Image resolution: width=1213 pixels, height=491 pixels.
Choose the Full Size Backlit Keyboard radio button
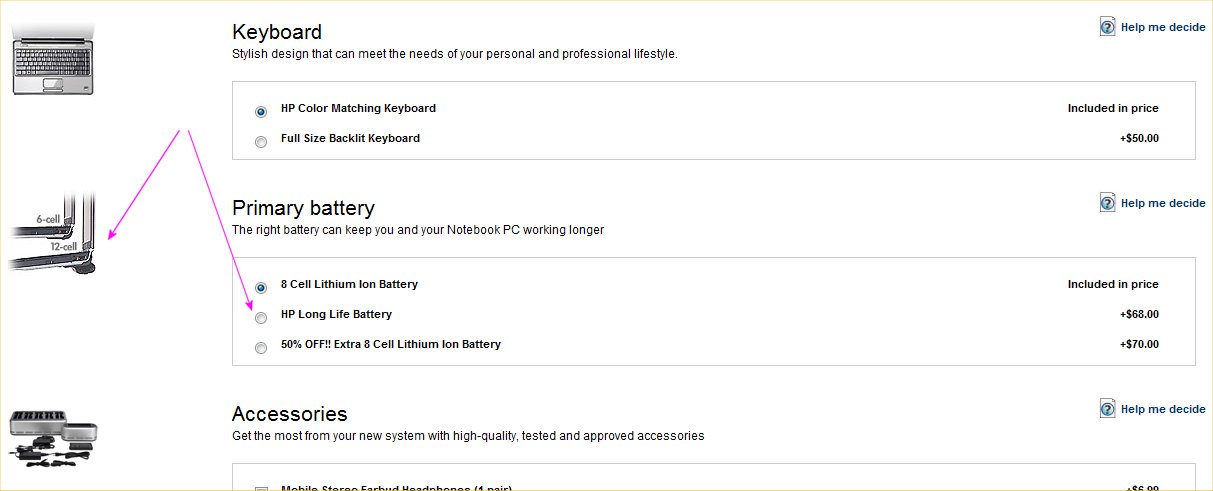261,141
